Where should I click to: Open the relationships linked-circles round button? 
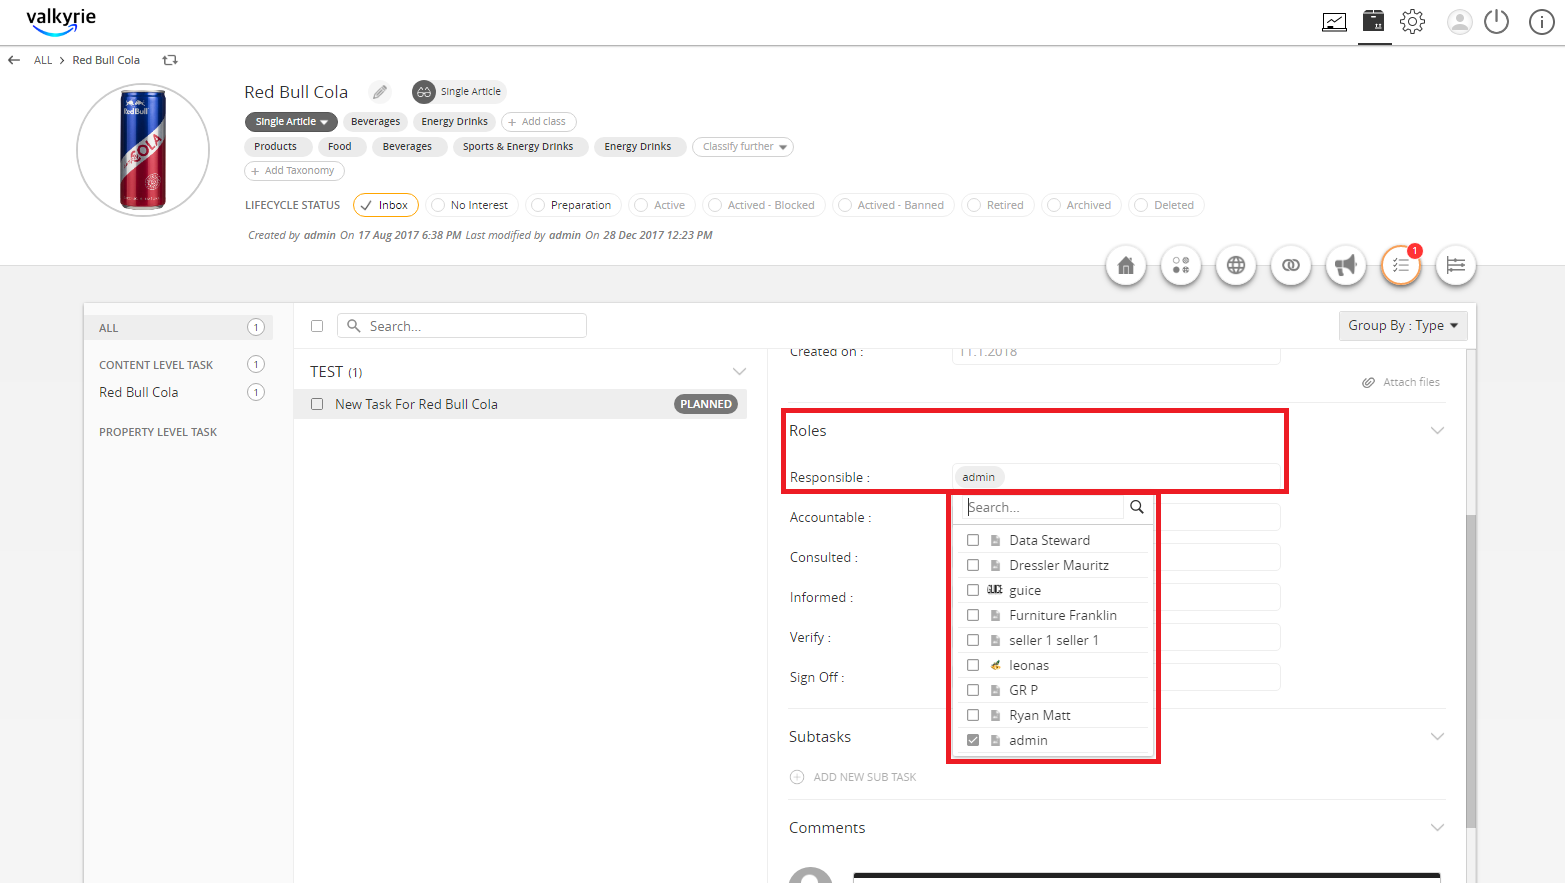click(1291, 266)
